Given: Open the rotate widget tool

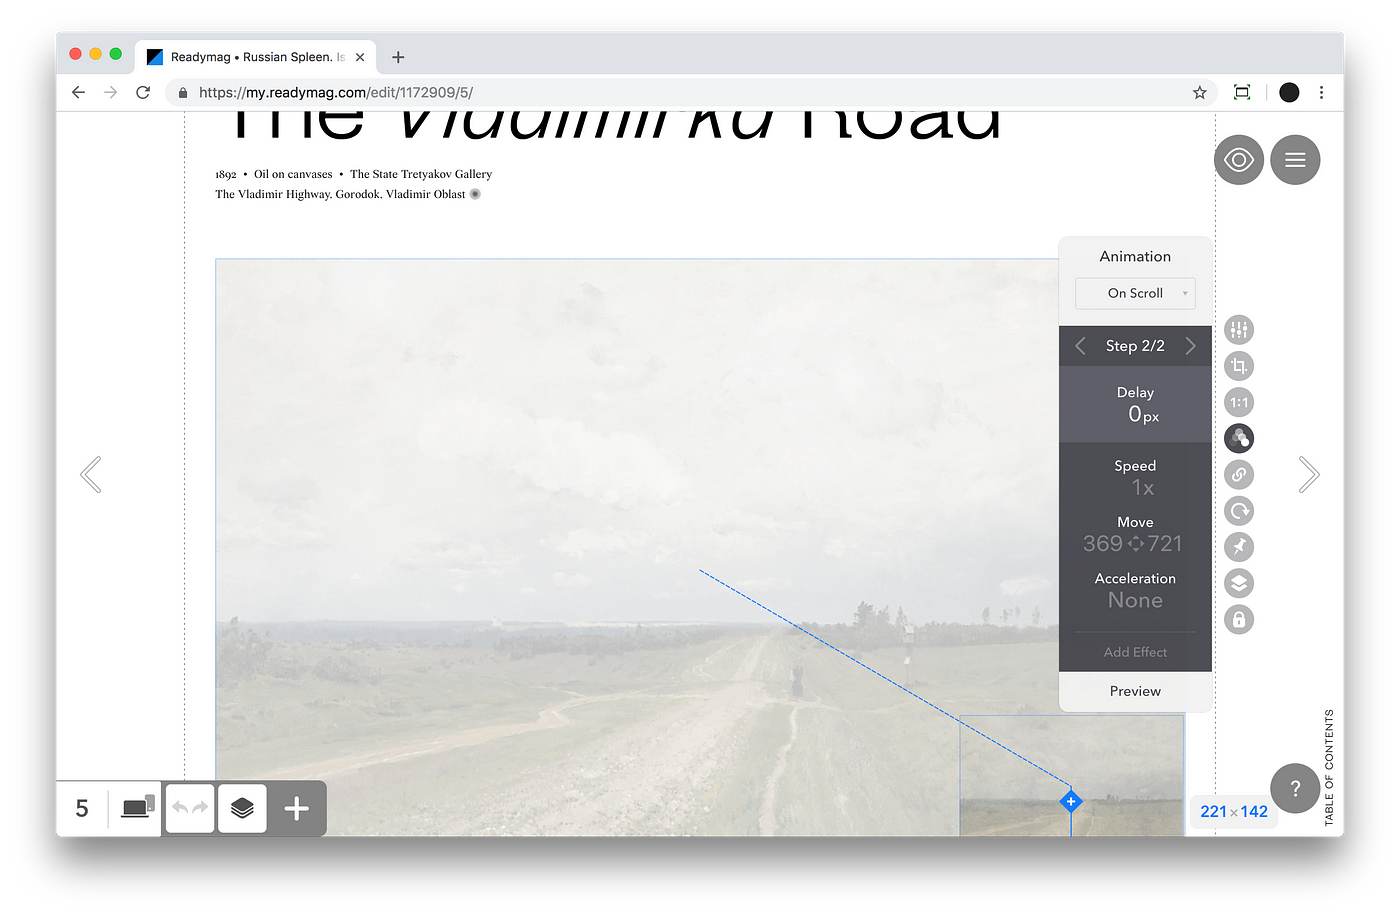Looking at the screenshot, I should pos(1239,511).
